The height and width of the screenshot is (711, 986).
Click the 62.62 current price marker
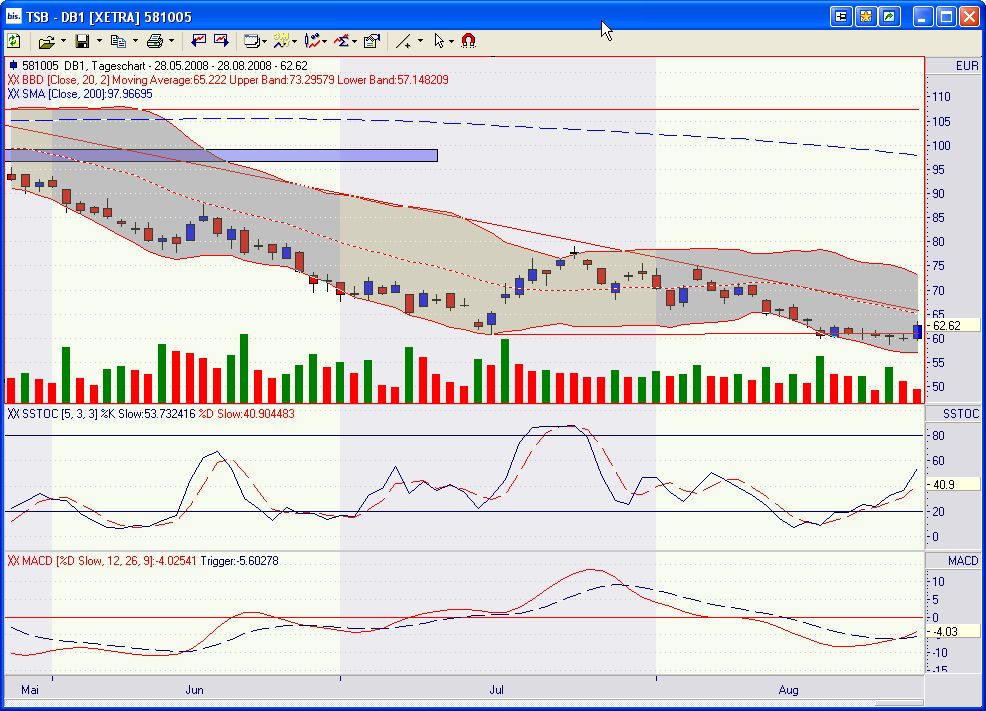pos(952,326)
